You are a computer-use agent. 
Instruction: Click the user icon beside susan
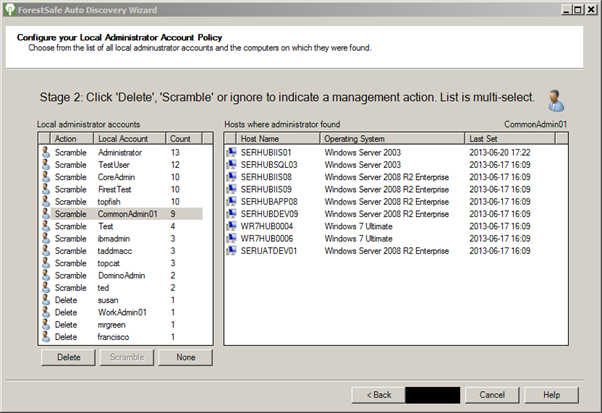tap(46, 299)
